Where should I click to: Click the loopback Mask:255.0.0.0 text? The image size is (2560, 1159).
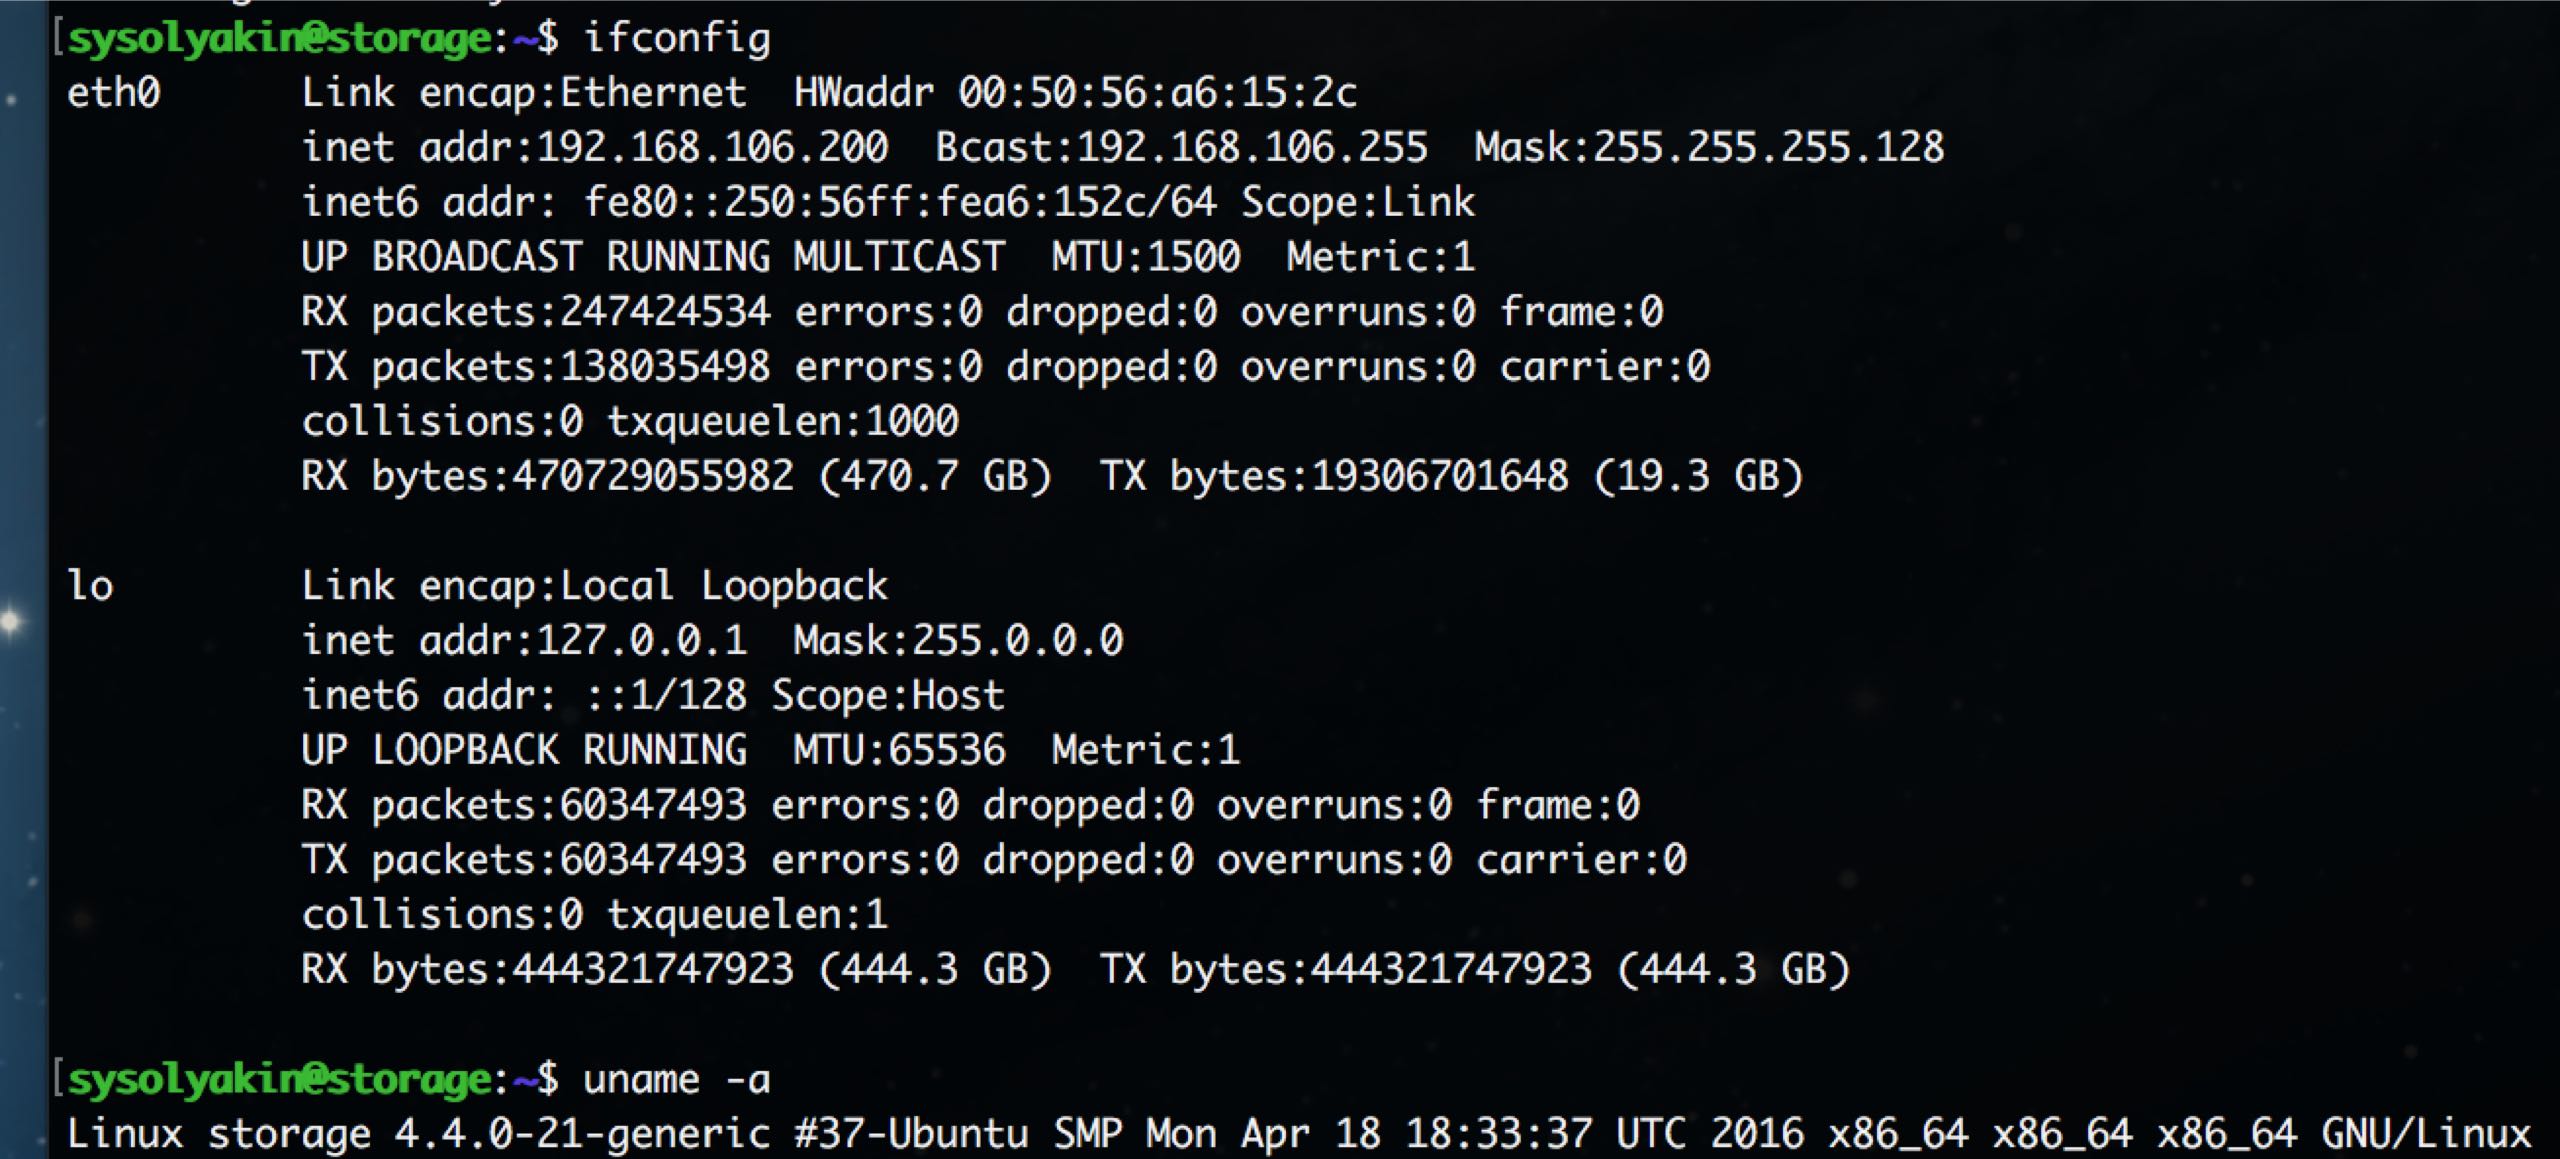(958, 641)
